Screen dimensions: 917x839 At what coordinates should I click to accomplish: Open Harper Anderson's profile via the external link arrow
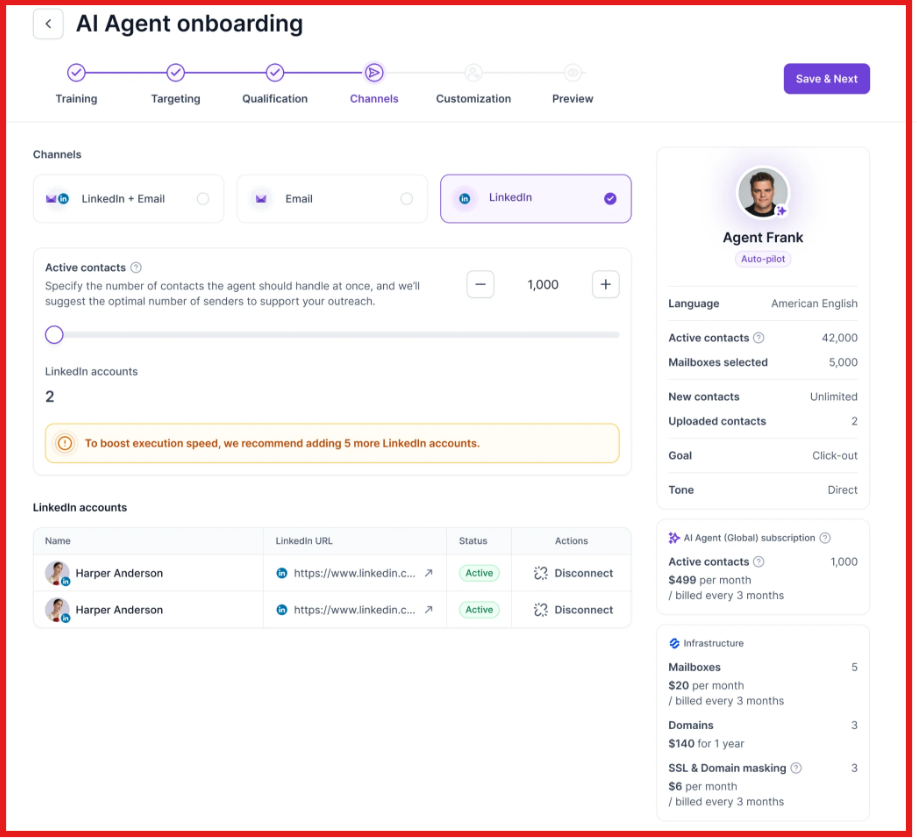(427, 573)
